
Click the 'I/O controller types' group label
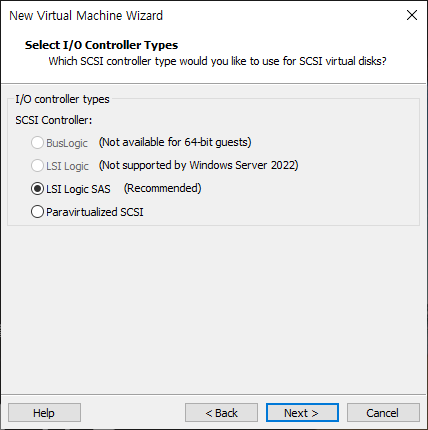coord(62,99)
